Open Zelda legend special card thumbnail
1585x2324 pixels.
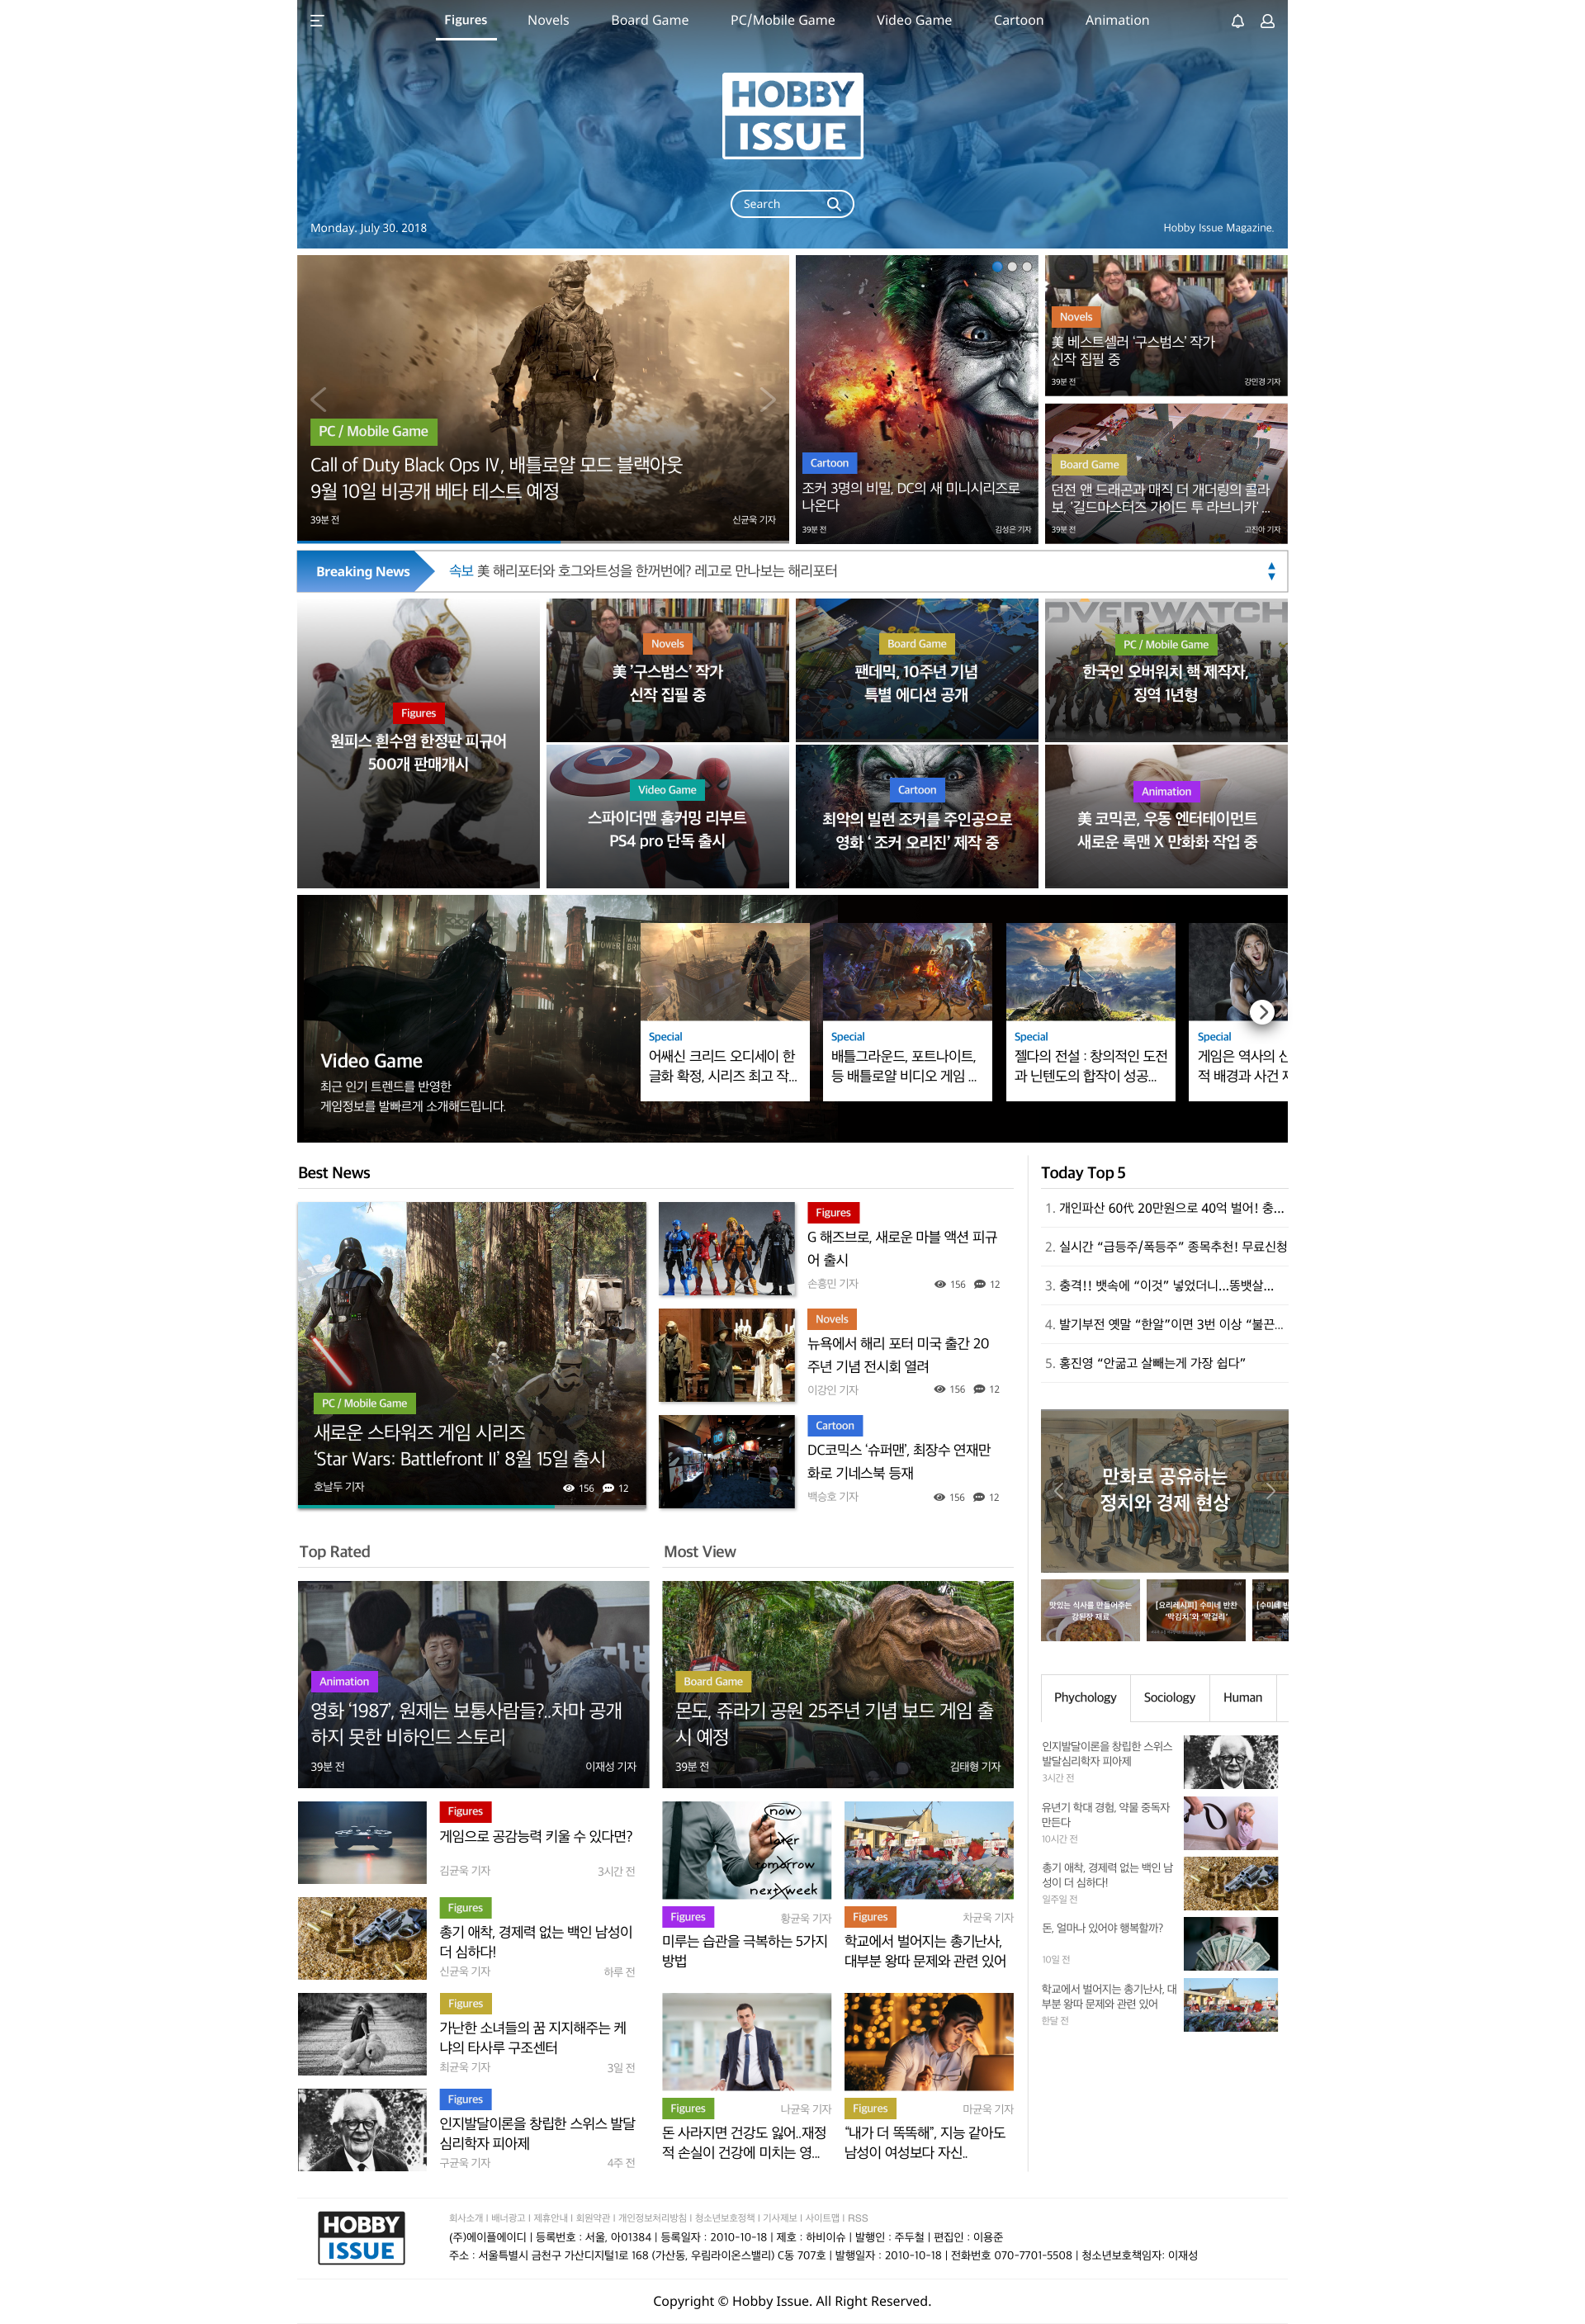(1090, 972)
